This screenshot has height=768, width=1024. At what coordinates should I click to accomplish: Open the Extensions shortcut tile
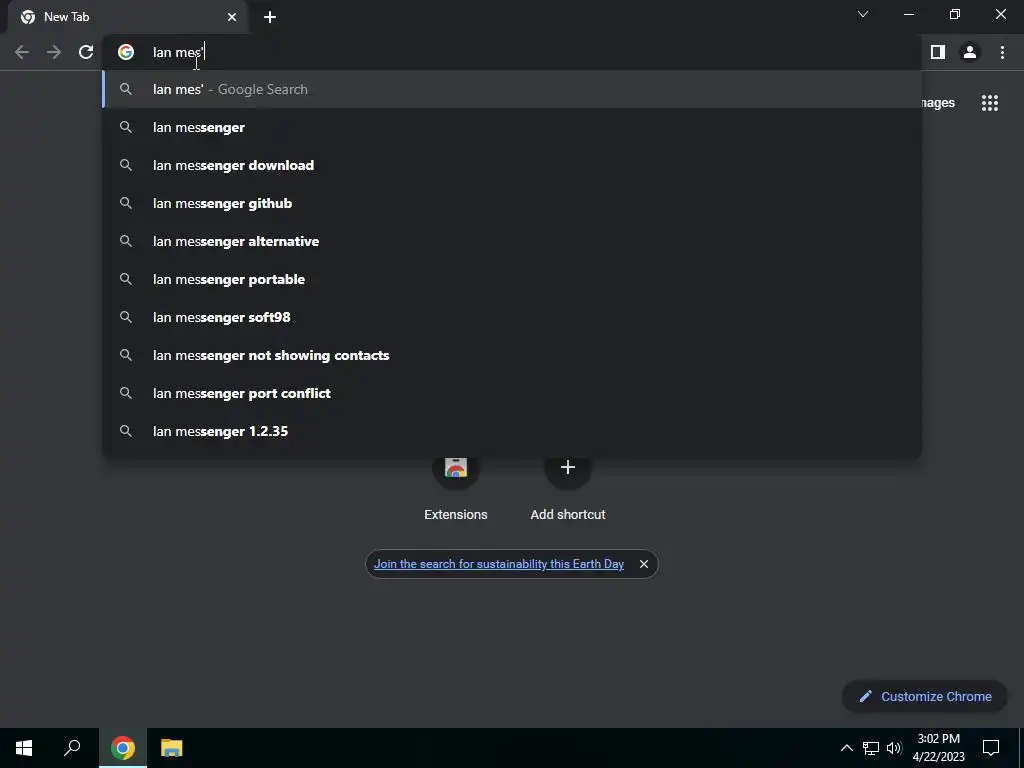(x=456, y=487)
